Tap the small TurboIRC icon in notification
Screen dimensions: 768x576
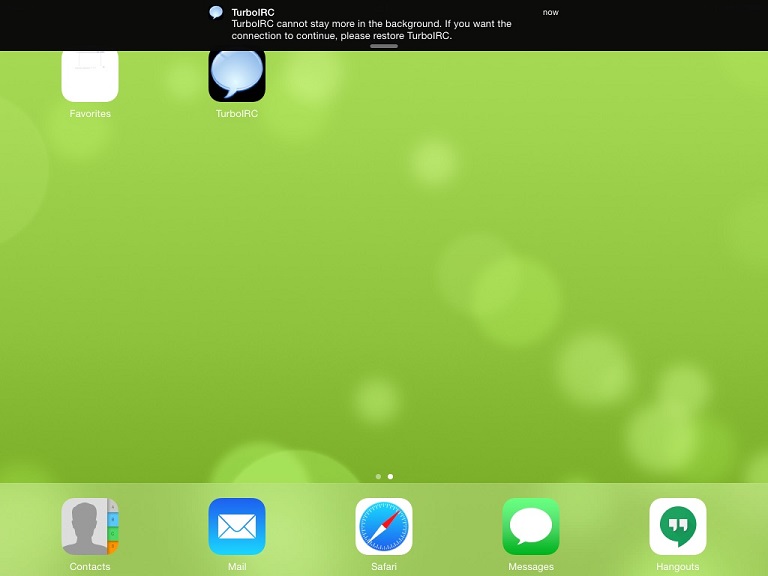[216, 12]
